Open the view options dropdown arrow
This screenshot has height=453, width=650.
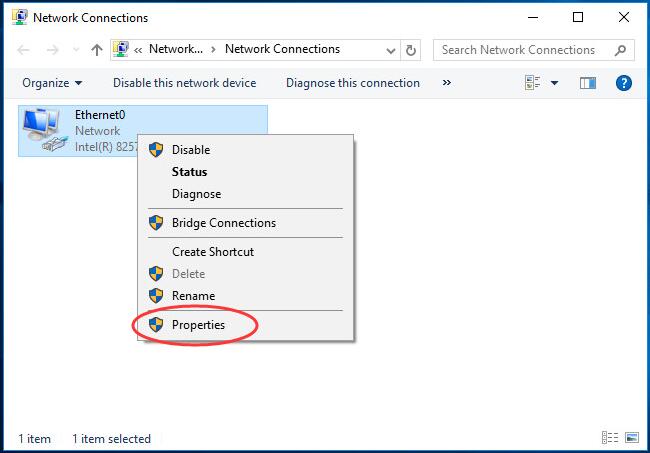(x=554, y=83)
